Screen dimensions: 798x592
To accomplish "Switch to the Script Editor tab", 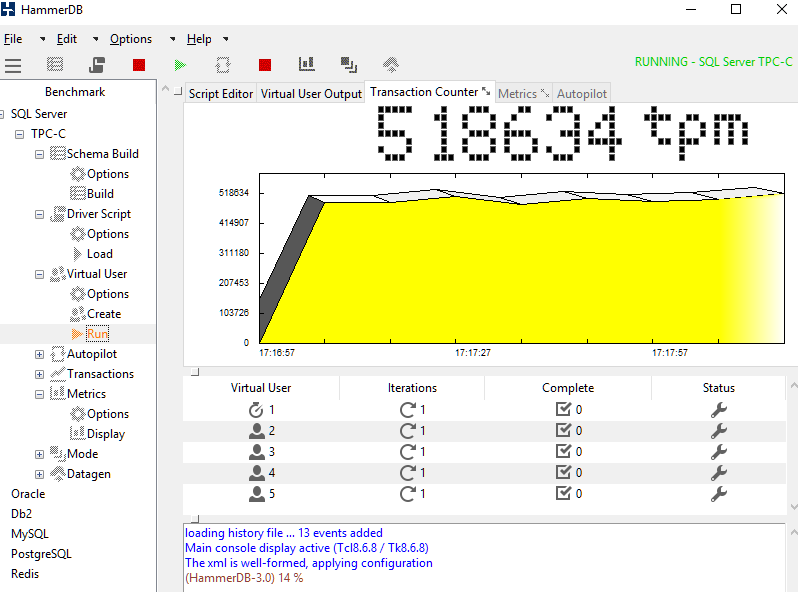I will point(221,94).
